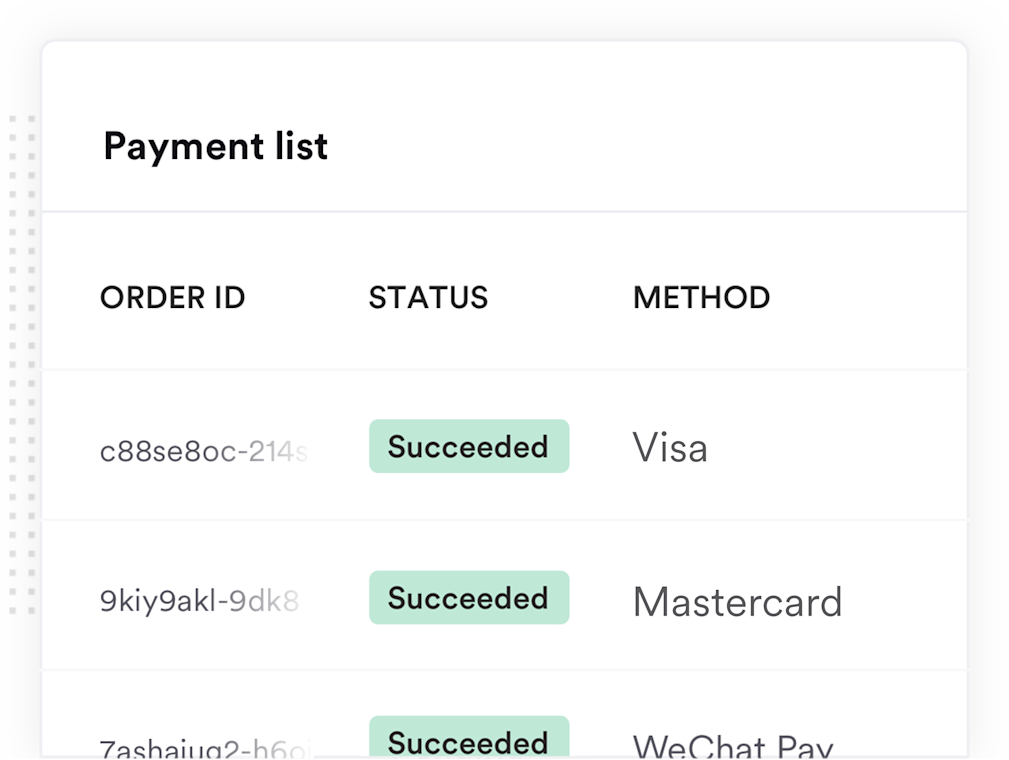The image size is (1009, 760).
Task: Click the ID text in ORDER ID header
Action: [x=230, y=298]
